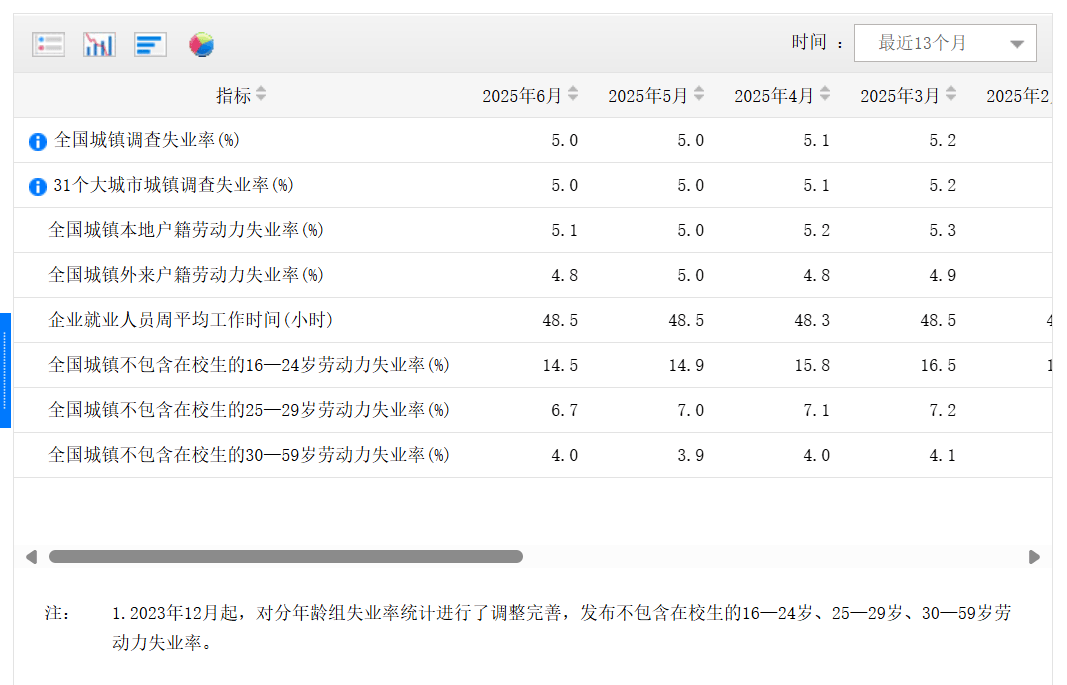This screenshot has height=685, width=1067.
Task: Sort the 2025年6月 column
Action: [x=573, y=94]
